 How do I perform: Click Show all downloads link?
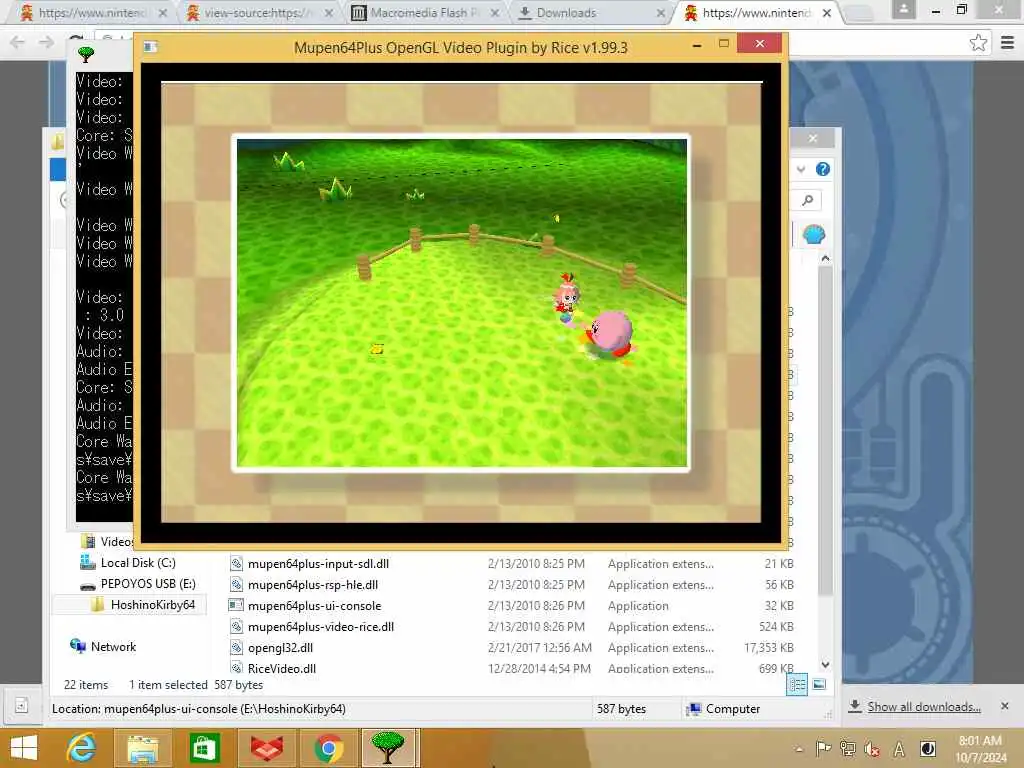point(923,707)
